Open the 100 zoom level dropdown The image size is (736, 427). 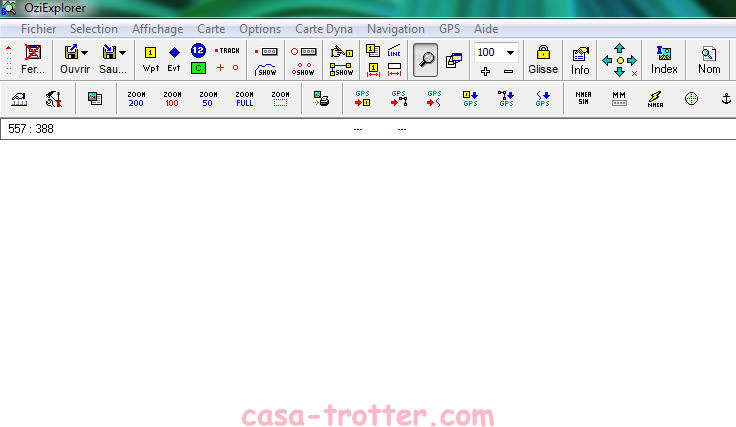510,53
